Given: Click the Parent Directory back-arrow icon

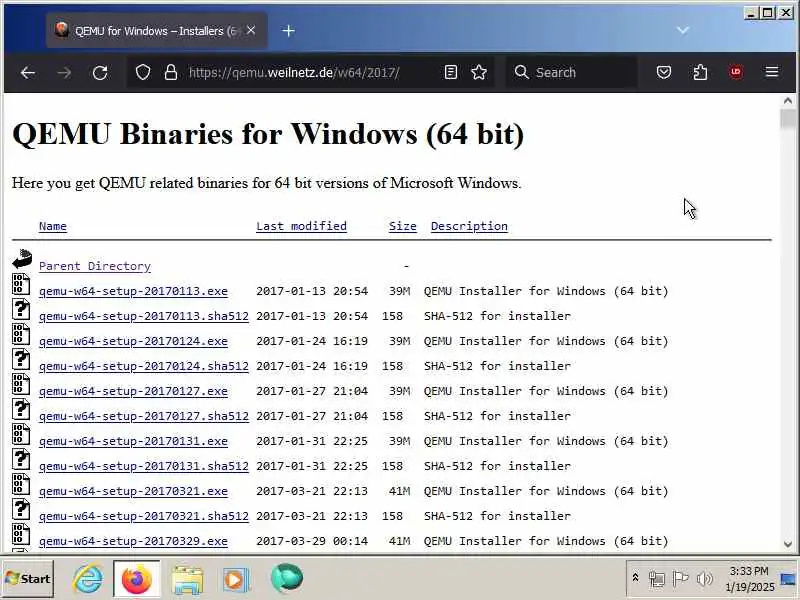Looking at the screenshot, I should (x=22, y=259).
